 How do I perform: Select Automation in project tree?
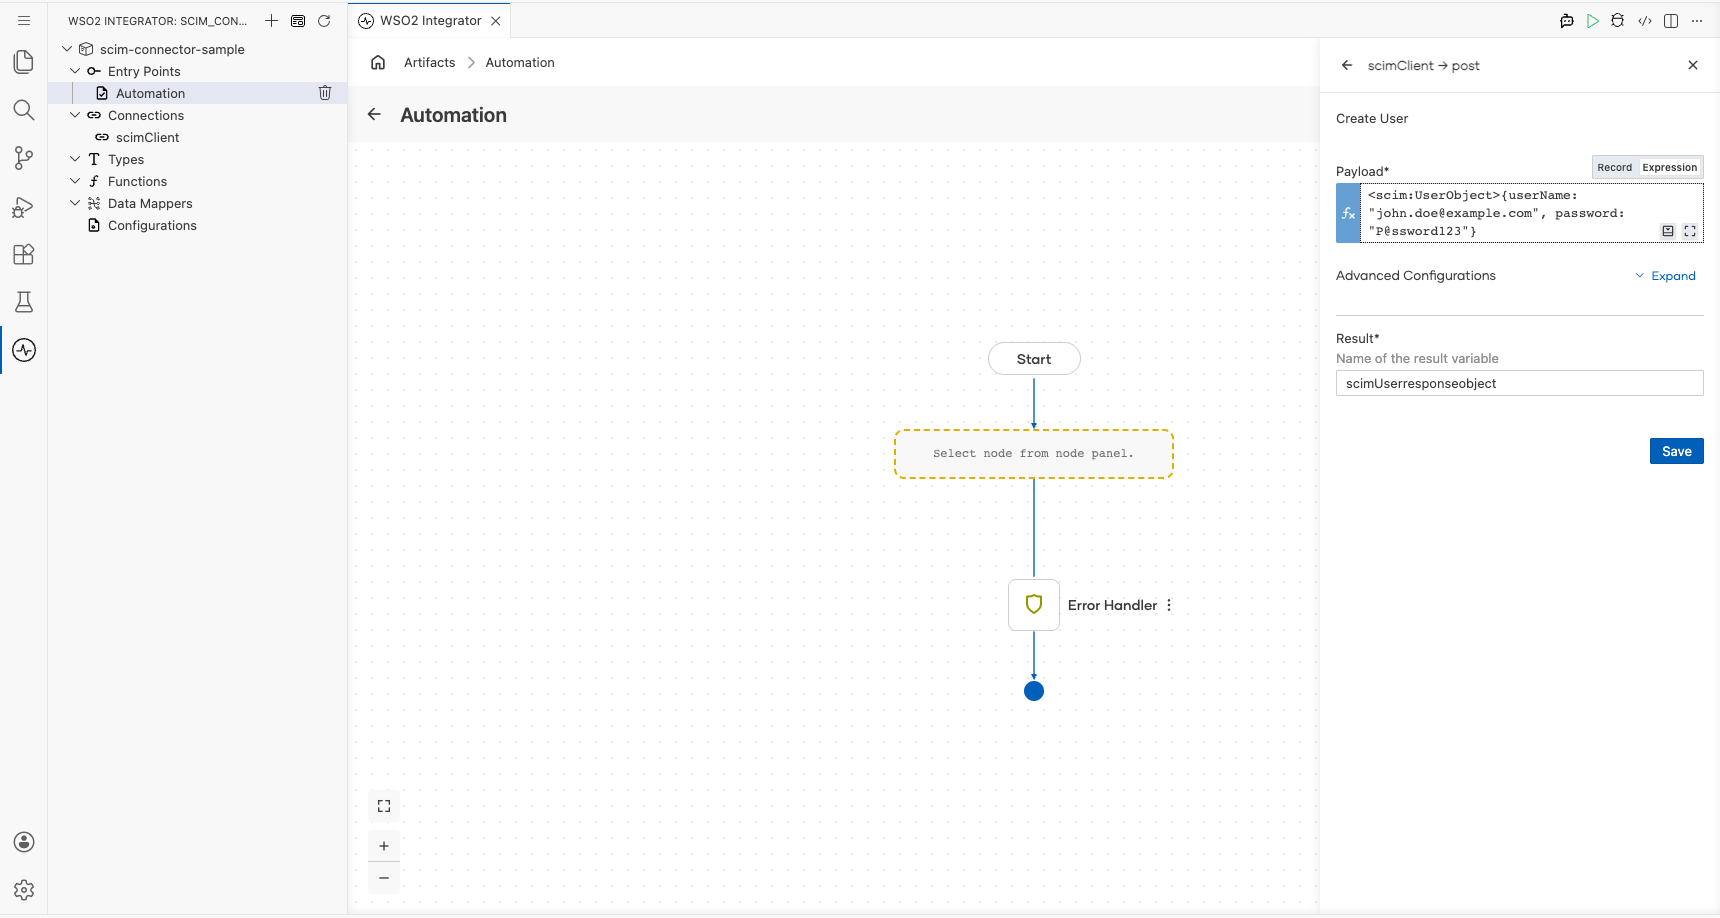(150, 93)
